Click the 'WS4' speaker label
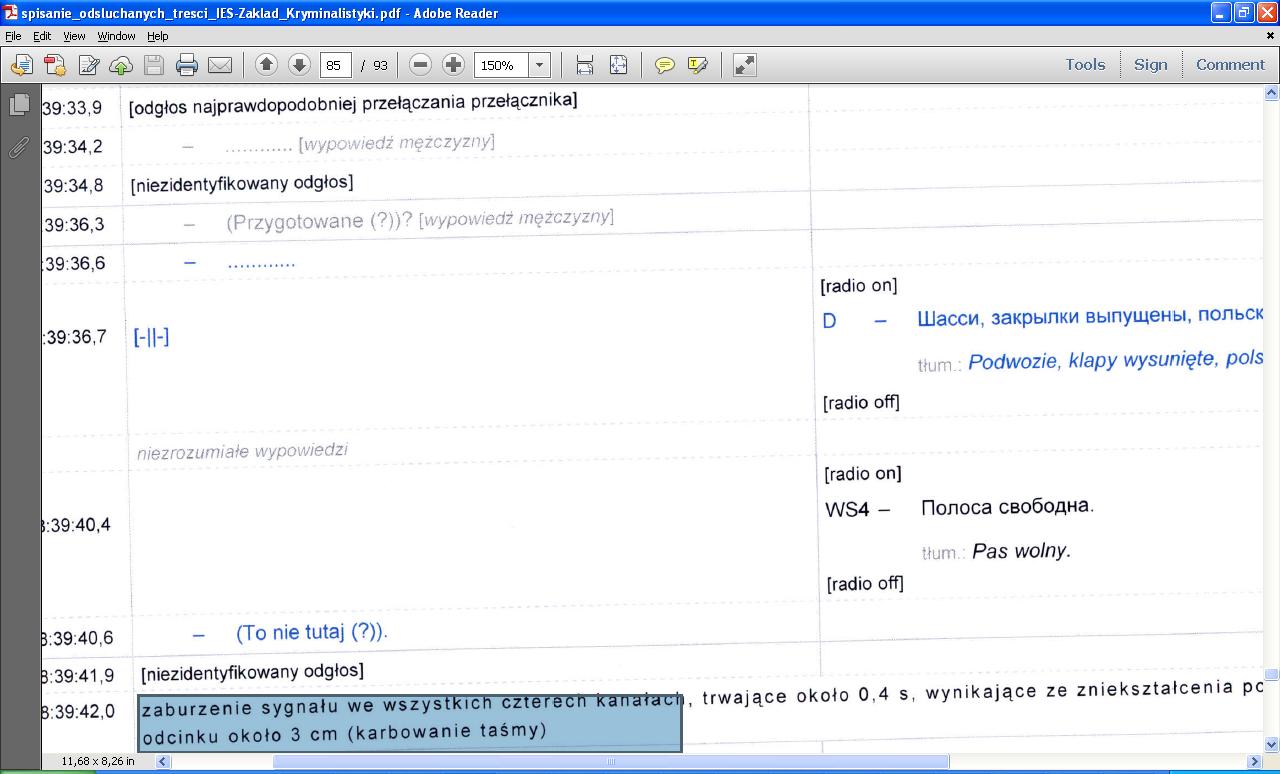The height and width of the screenshot is (774, 1280). click(846, 510)
